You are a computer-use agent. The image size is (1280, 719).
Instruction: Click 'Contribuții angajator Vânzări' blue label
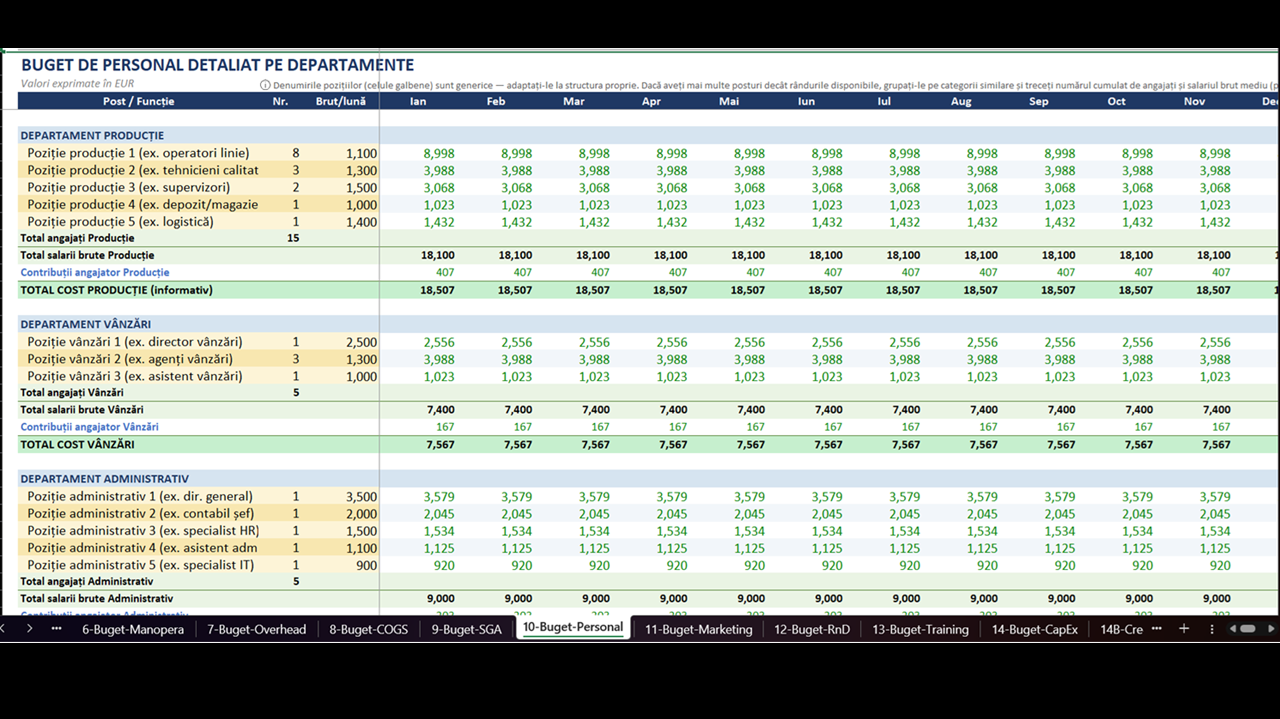[x=89, y=427]
